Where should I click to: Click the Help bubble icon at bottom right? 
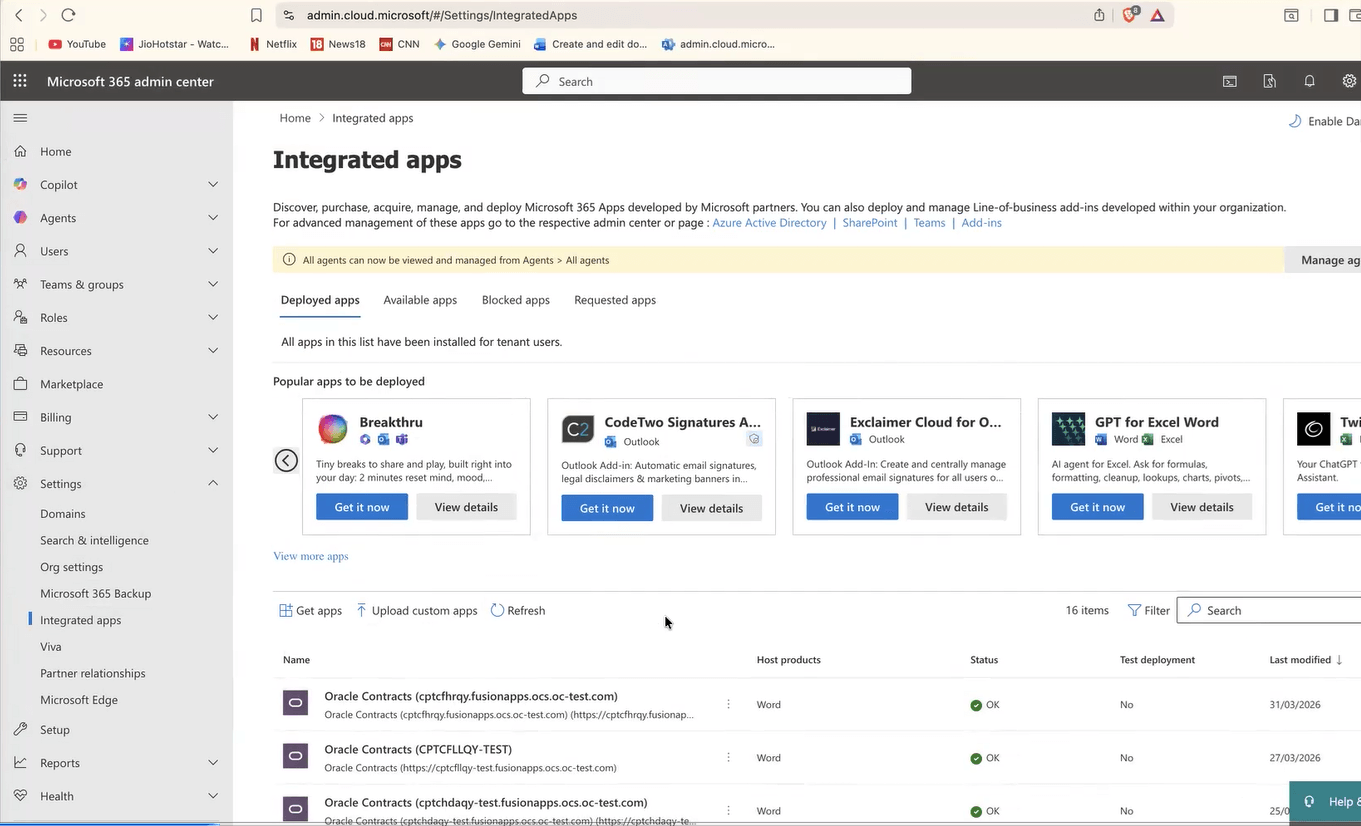click(x=1309, y=801)
